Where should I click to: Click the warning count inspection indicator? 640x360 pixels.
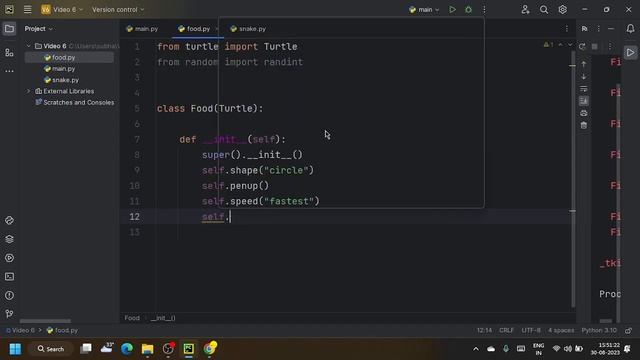point(548,44)
